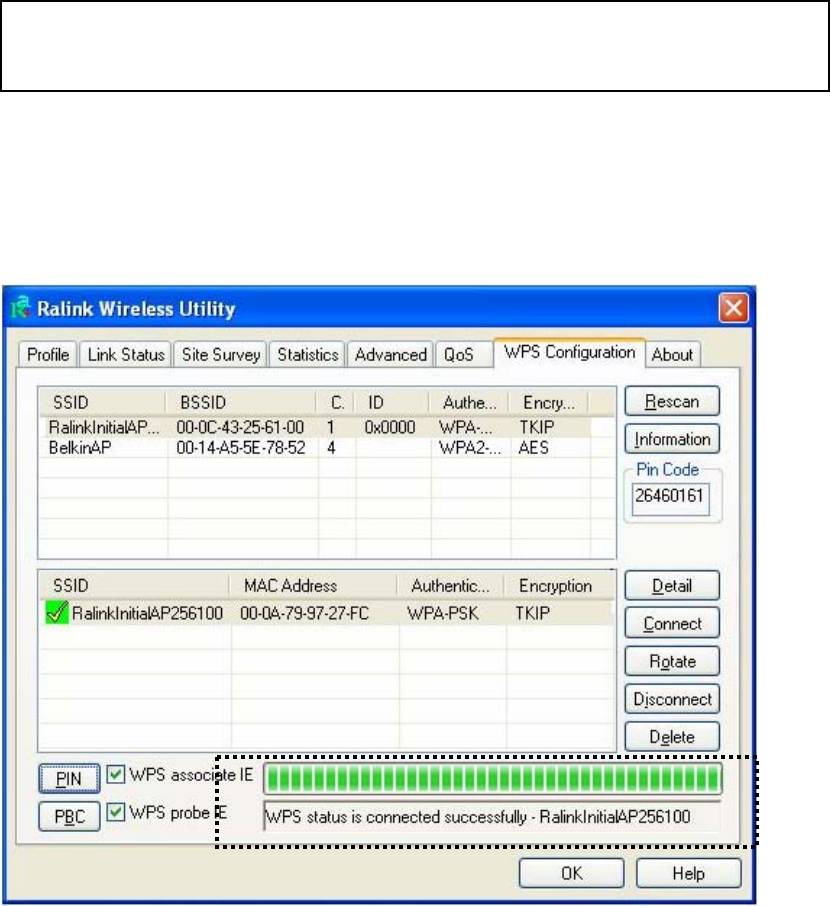Click the Rotate button
Viewport: 830px width, 906px height.
[x=672, y=661]
